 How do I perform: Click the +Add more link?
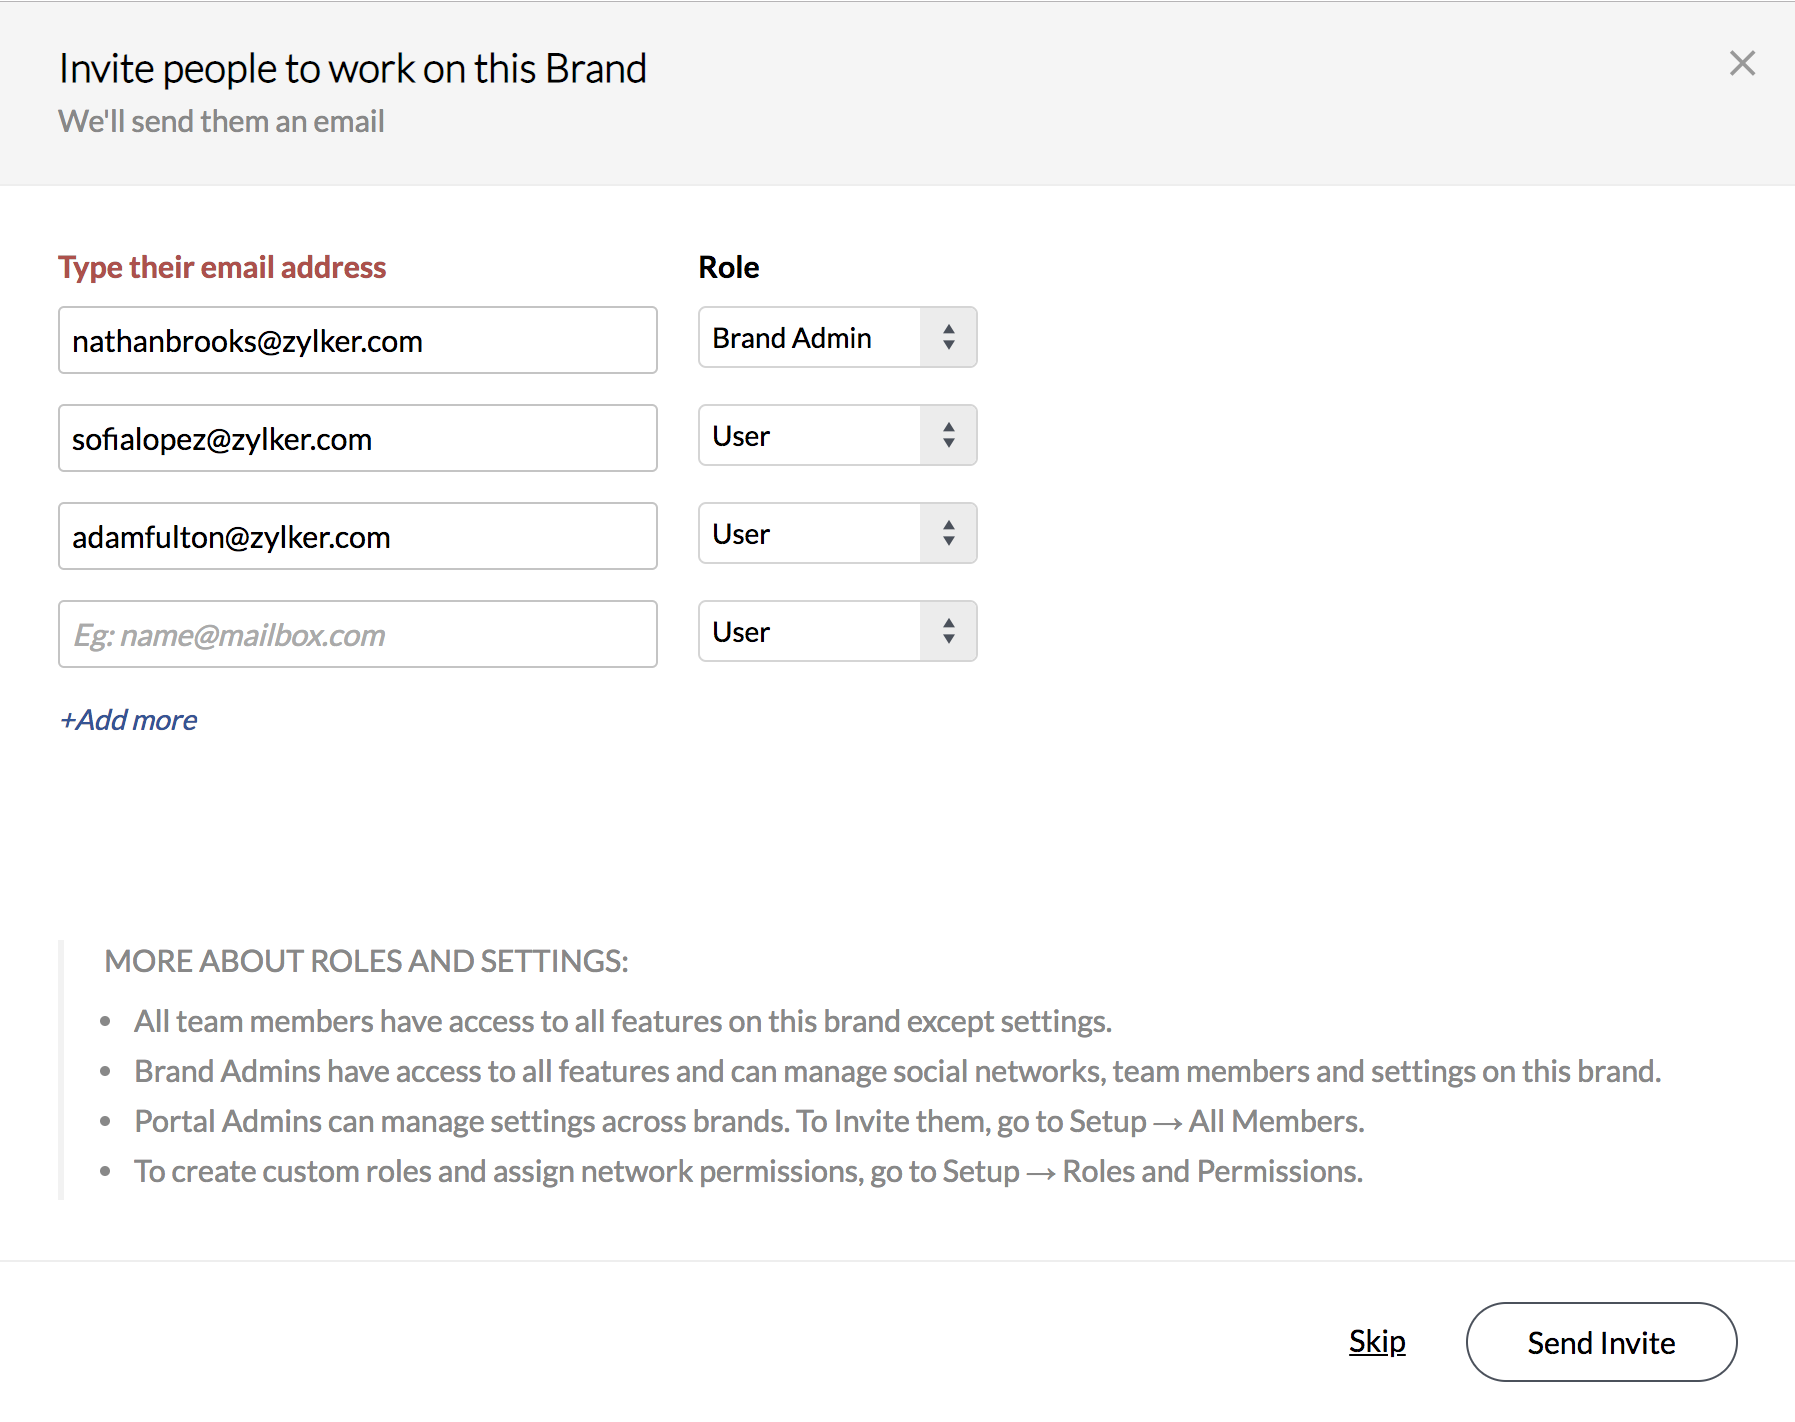[x=129, y=720]
